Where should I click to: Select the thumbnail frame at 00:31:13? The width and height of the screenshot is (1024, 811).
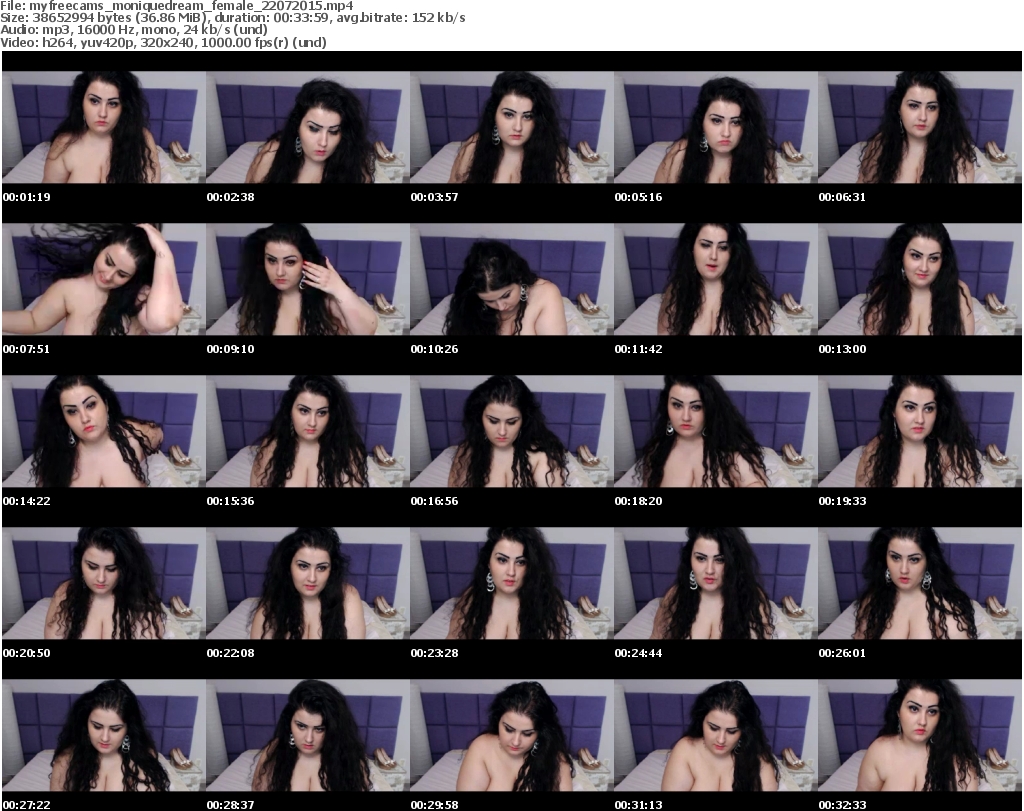716,735
